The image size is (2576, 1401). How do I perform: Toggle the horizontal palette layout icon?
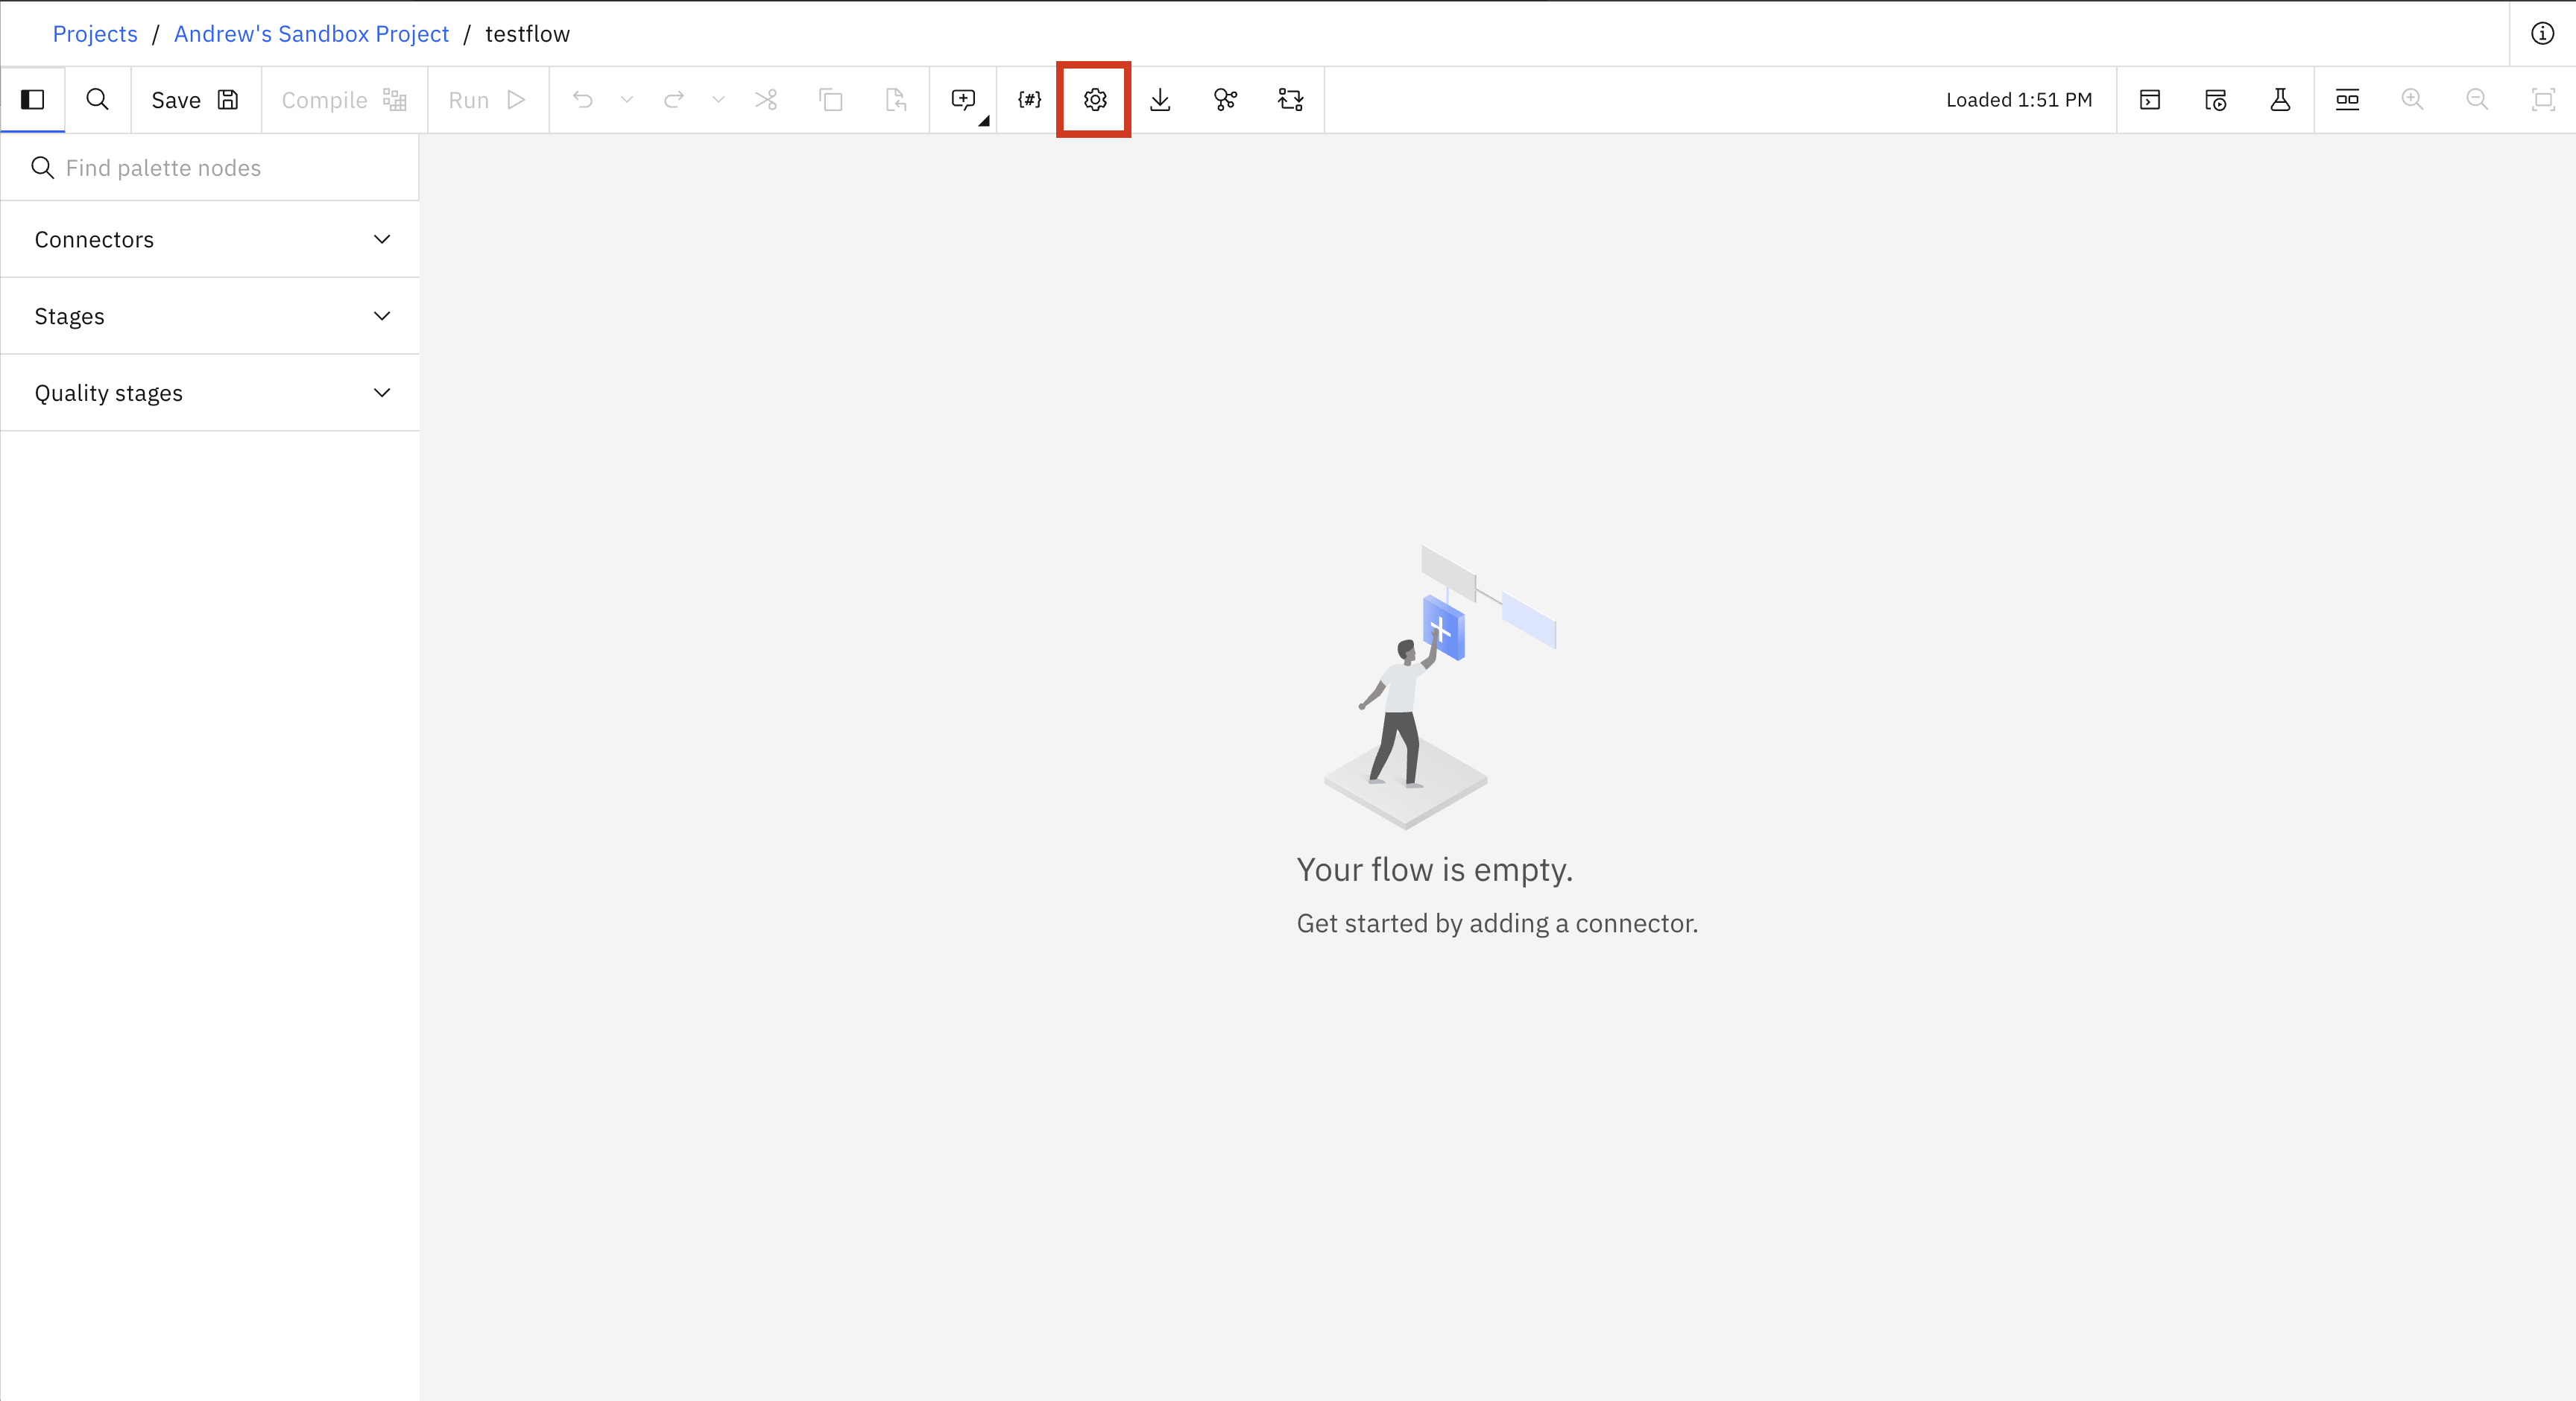click(x=2347, y=99)
